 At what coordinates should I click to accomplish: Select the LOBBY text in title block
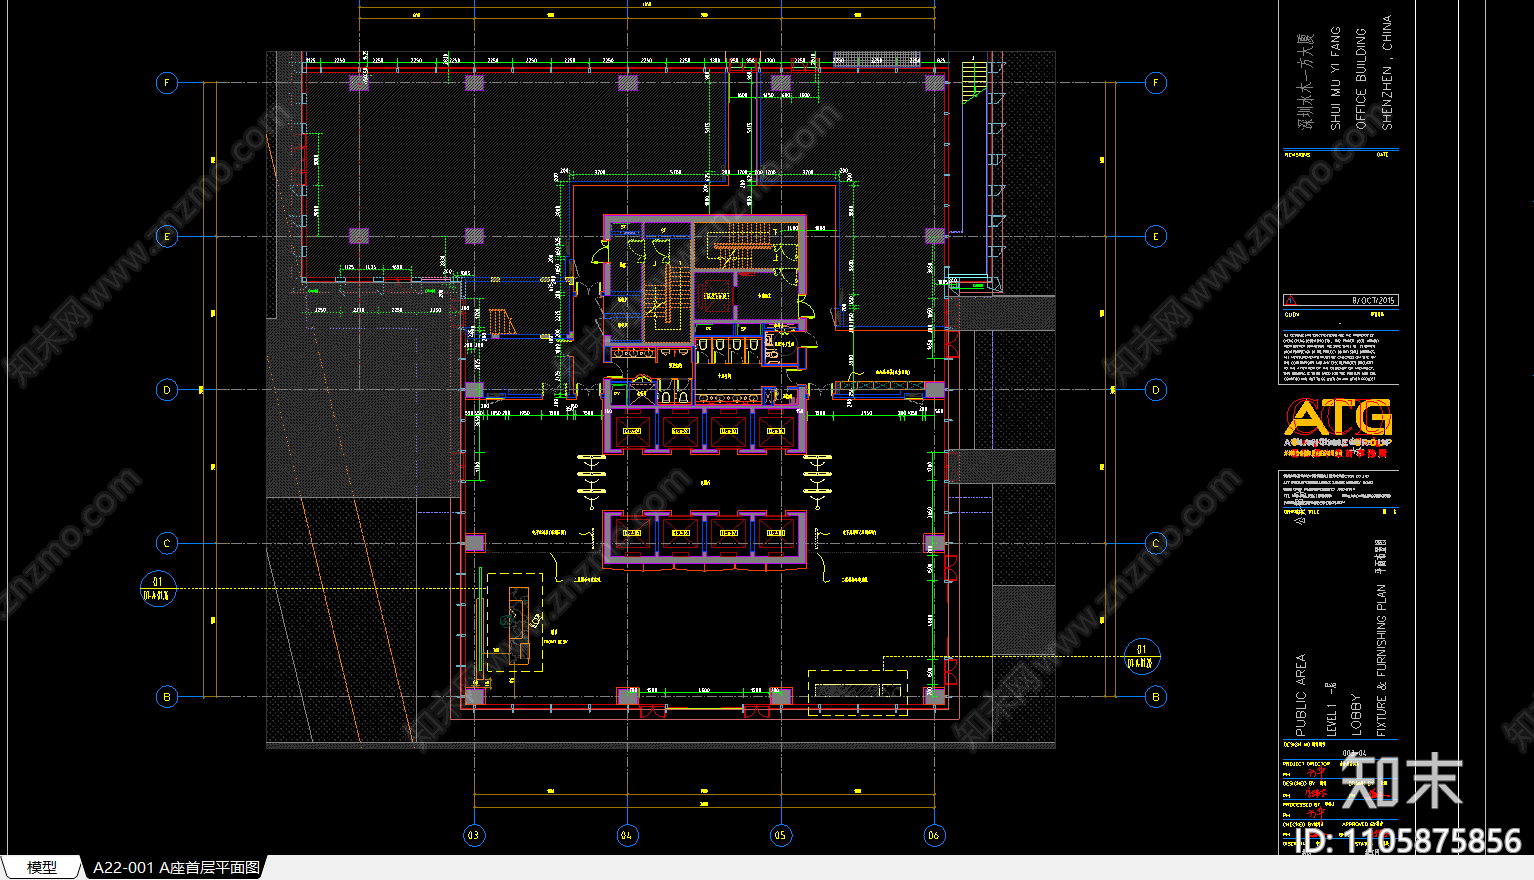coord(1356,715)
